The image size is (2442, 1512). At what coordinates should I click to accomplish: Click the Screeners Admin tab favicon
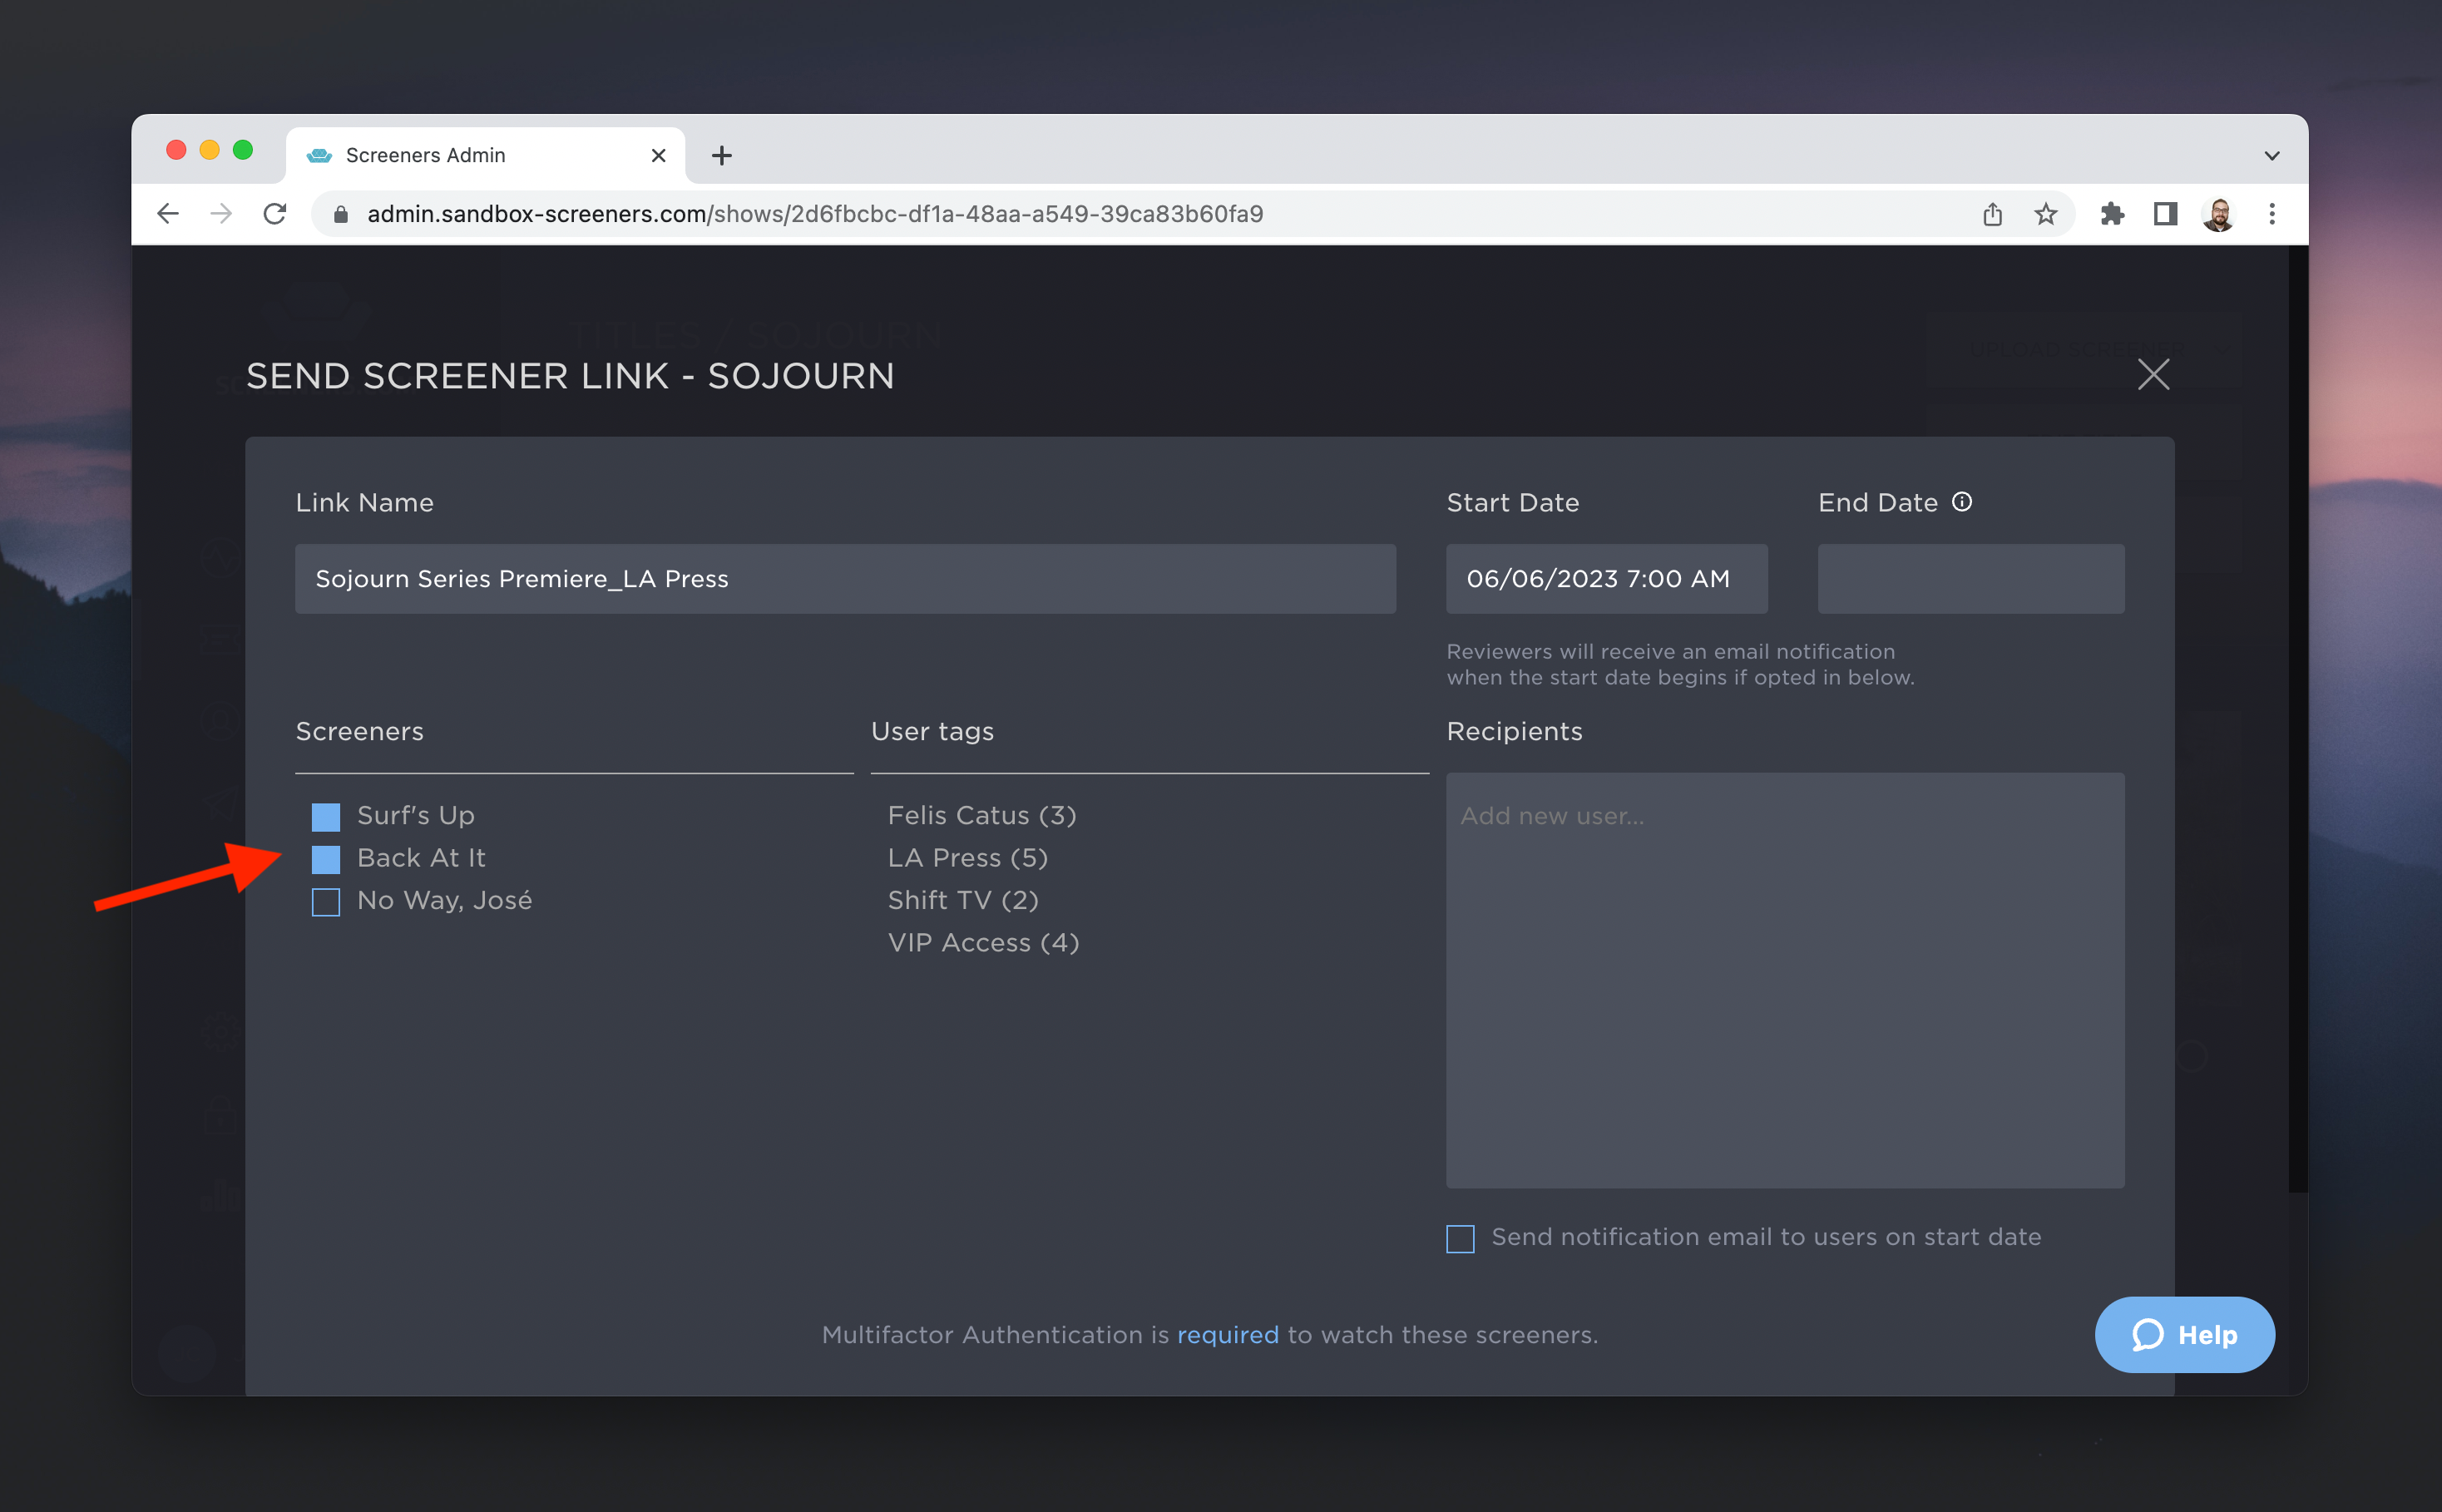tap(319, 155)
